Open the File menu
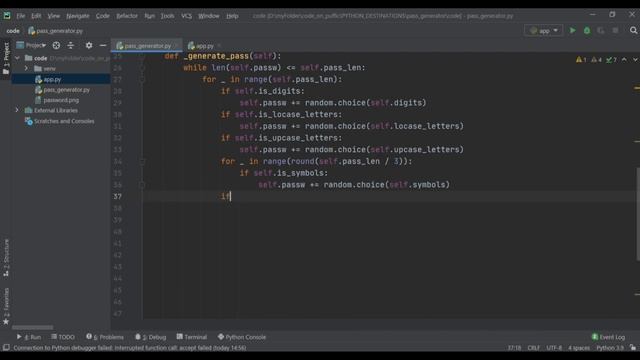This screenshot has width=640, height=360. click(x=20, y=16)
